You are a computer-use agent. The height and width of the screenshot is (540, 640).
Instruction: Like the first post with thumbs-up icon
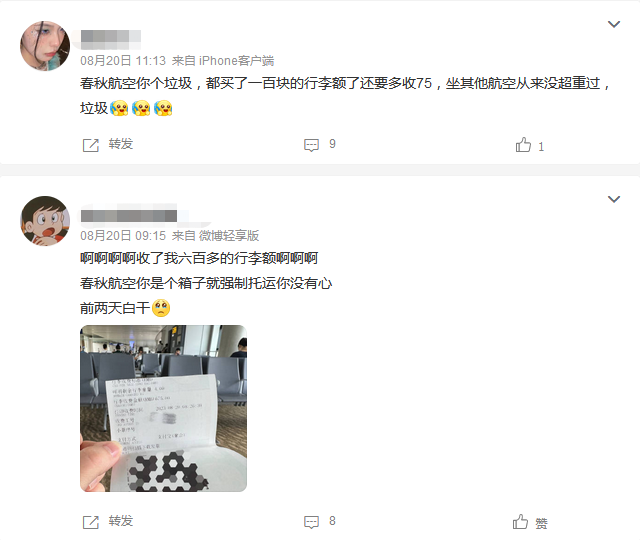pos(523,144)
